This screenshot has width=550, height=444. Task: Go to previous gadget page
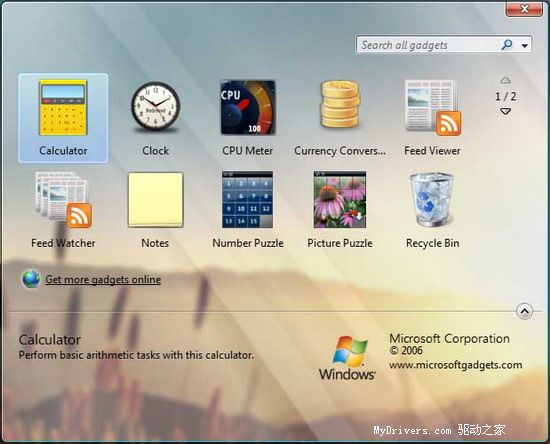505,80
